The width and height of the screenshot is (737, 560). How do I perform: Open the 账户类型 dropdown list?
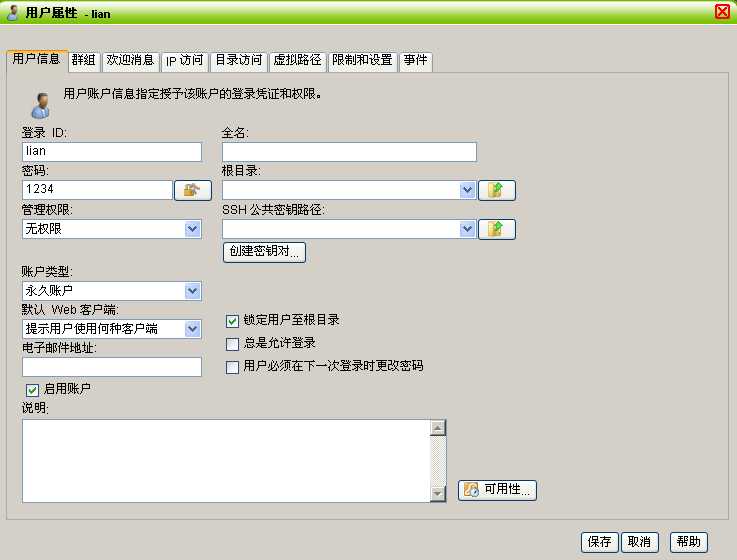point(192,291)
